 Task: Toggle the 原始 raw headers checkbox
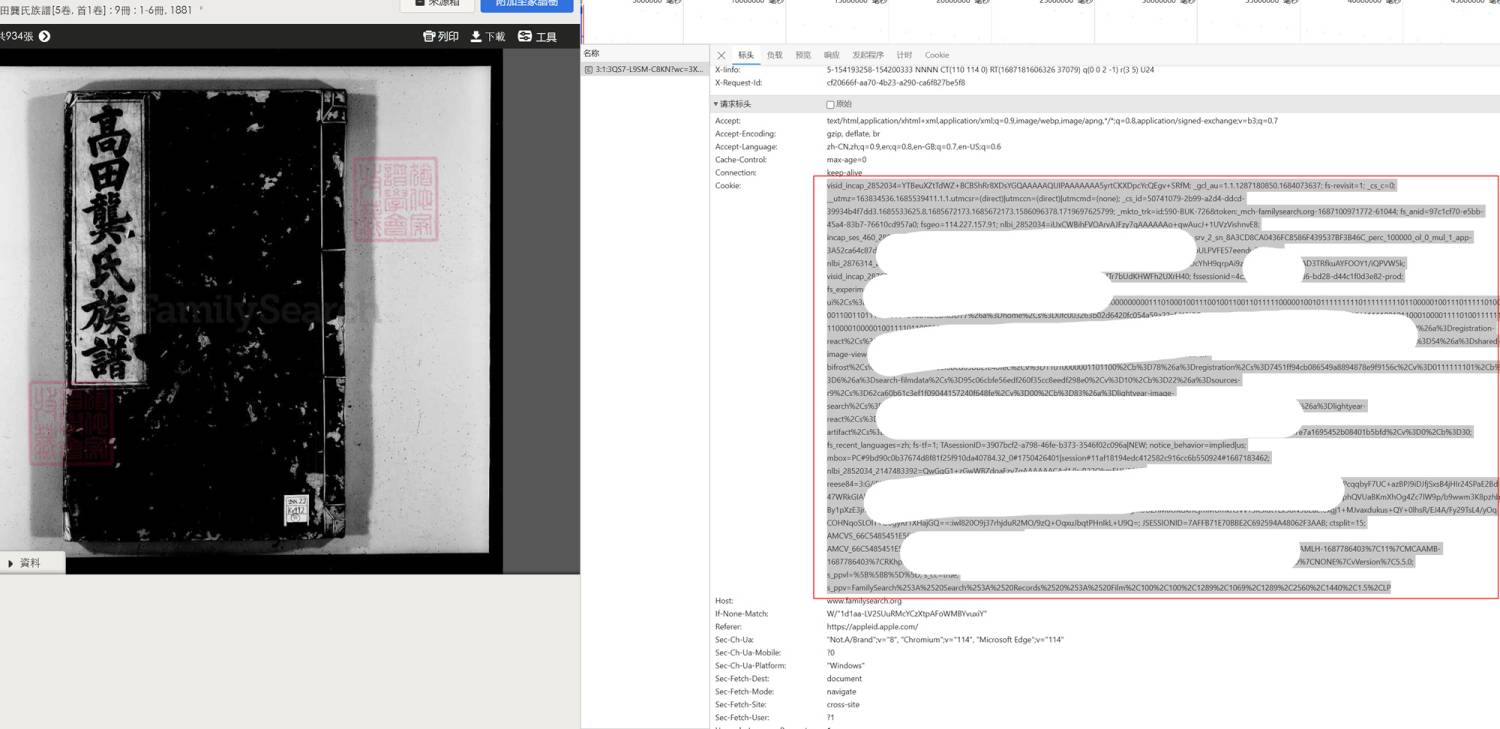(x=830, y=104)
